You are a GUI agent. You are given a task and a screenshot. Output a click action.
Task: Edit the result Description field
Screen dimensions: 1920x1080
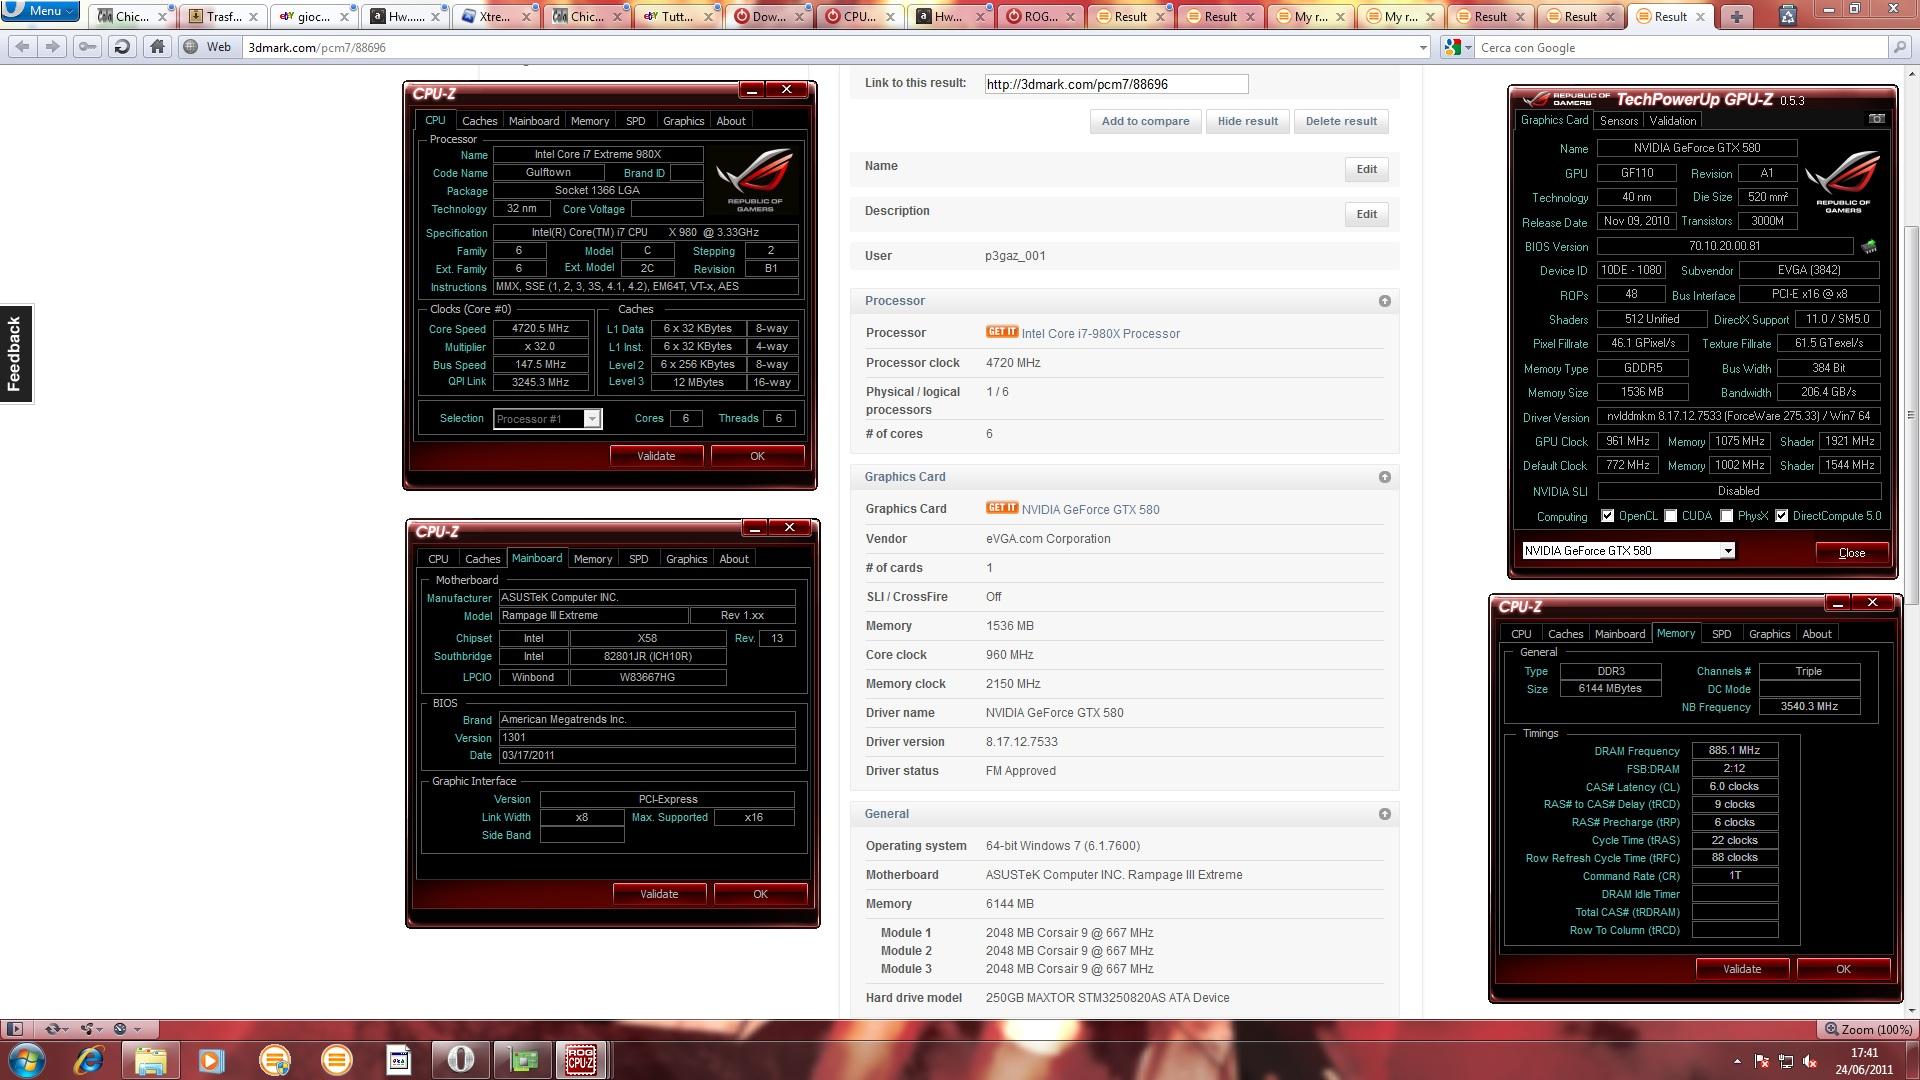click(x=1366, y=214)
